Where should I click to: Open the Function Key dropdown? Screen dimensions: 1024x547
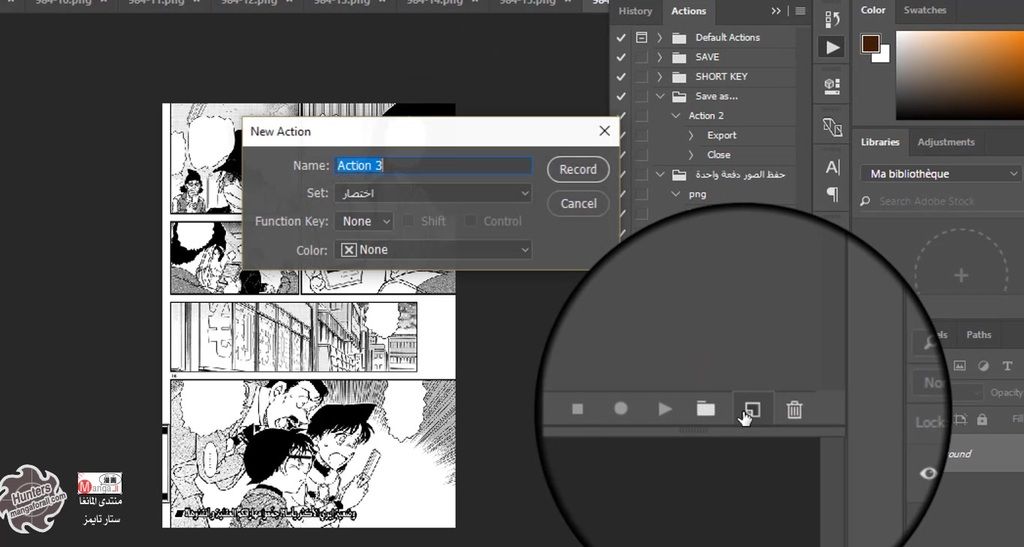[364, 221]
